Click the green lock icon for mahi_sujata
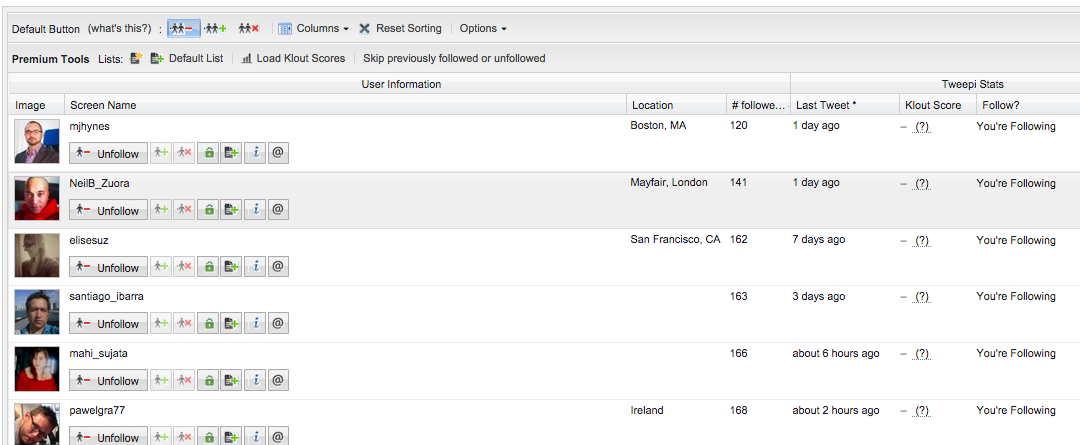This screenshot has width=1080, height=445. [208, 380]
